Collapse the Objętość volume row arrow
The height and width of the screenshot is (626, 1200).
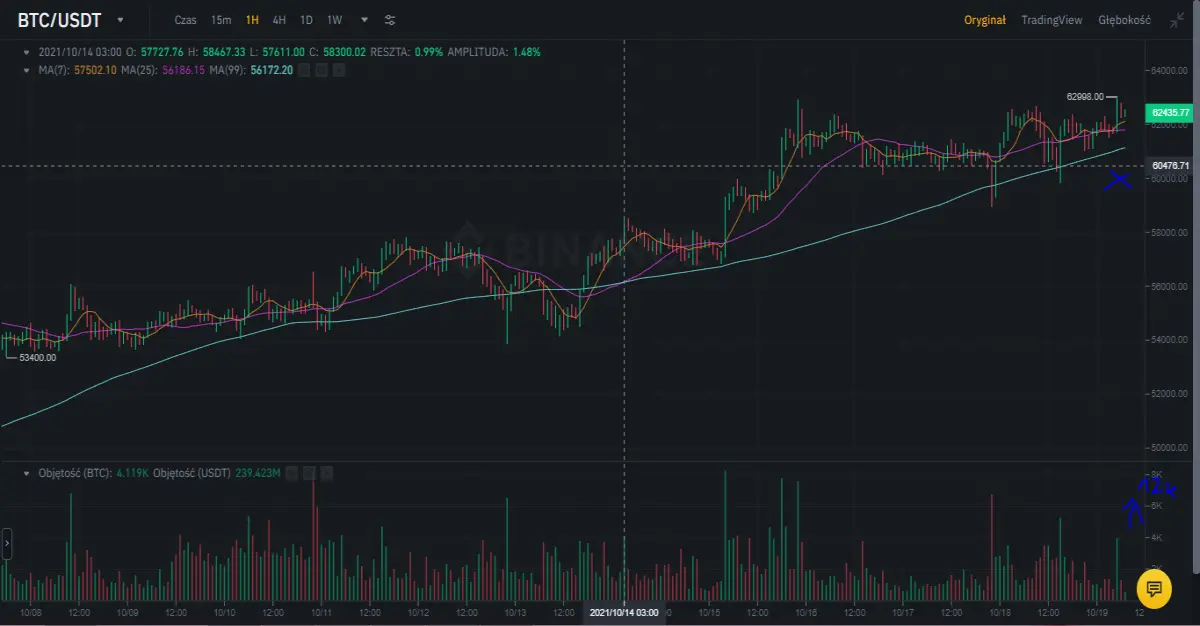[28, 472]
